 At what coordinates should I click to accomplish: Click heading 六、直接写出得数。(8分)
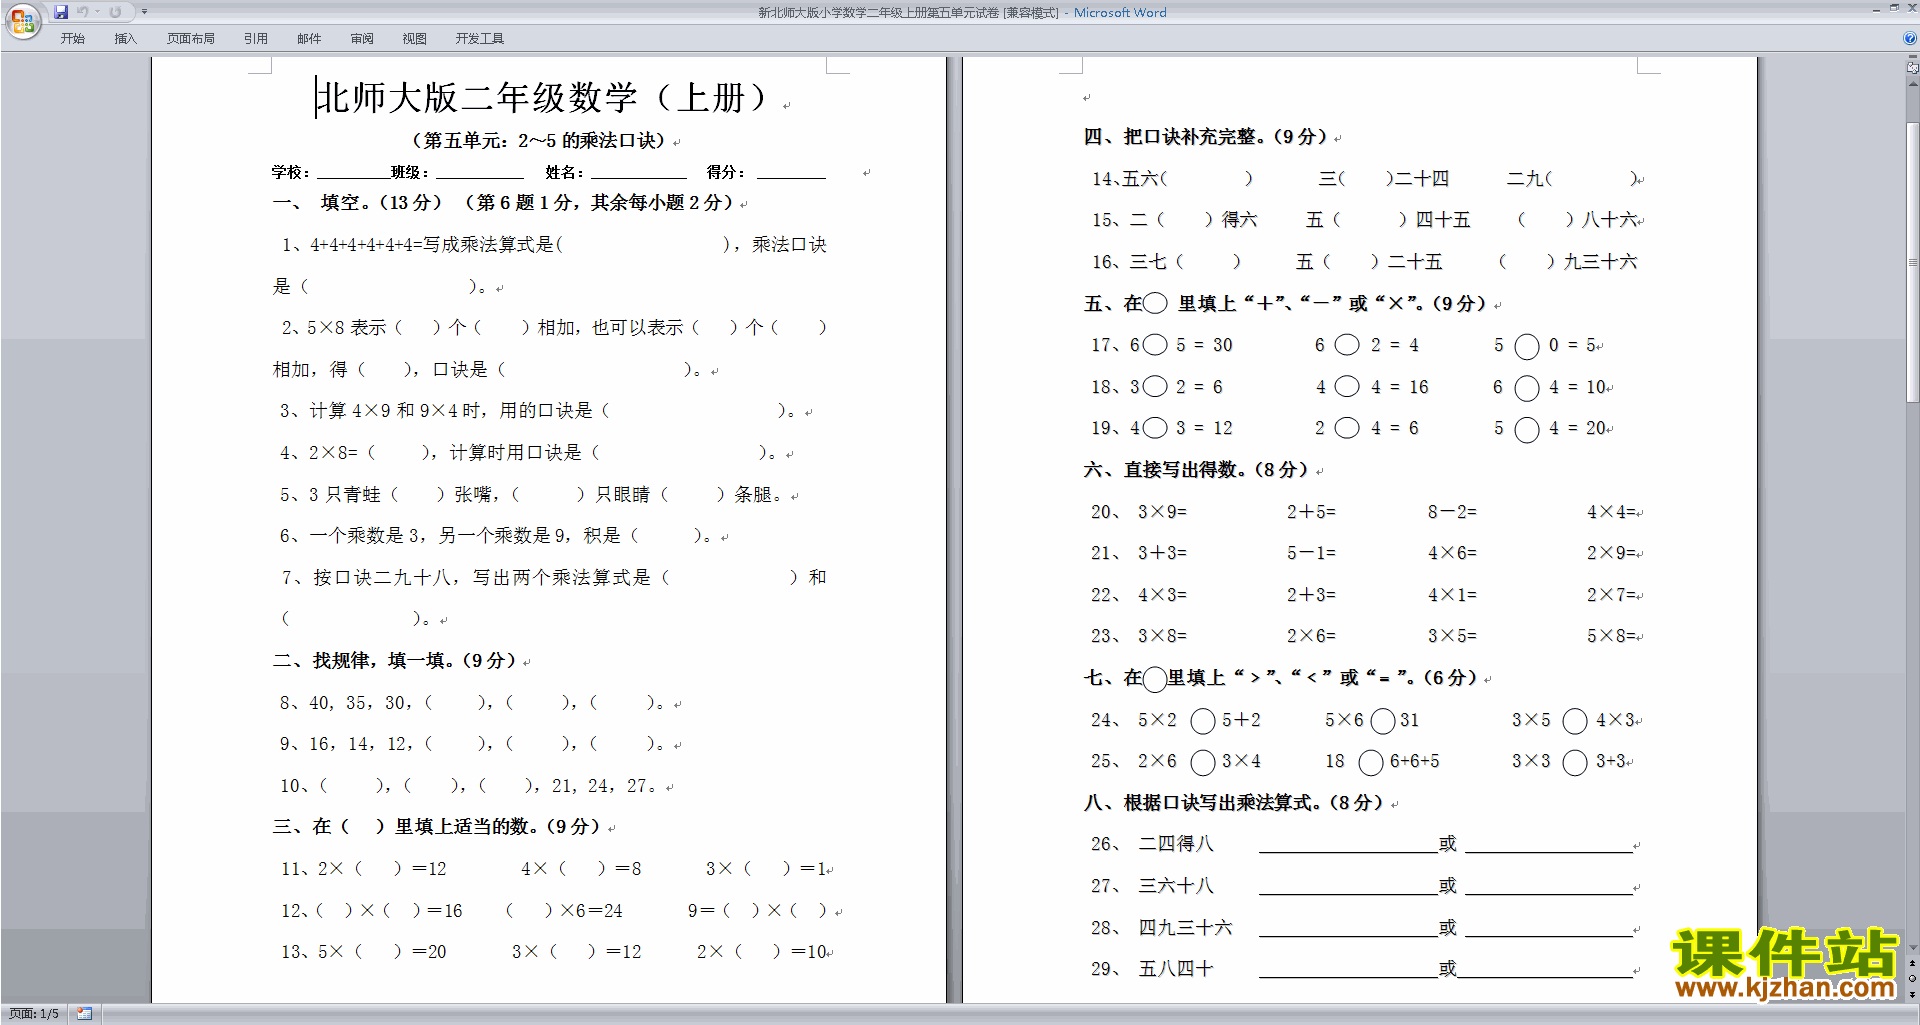click(1196, 470)
